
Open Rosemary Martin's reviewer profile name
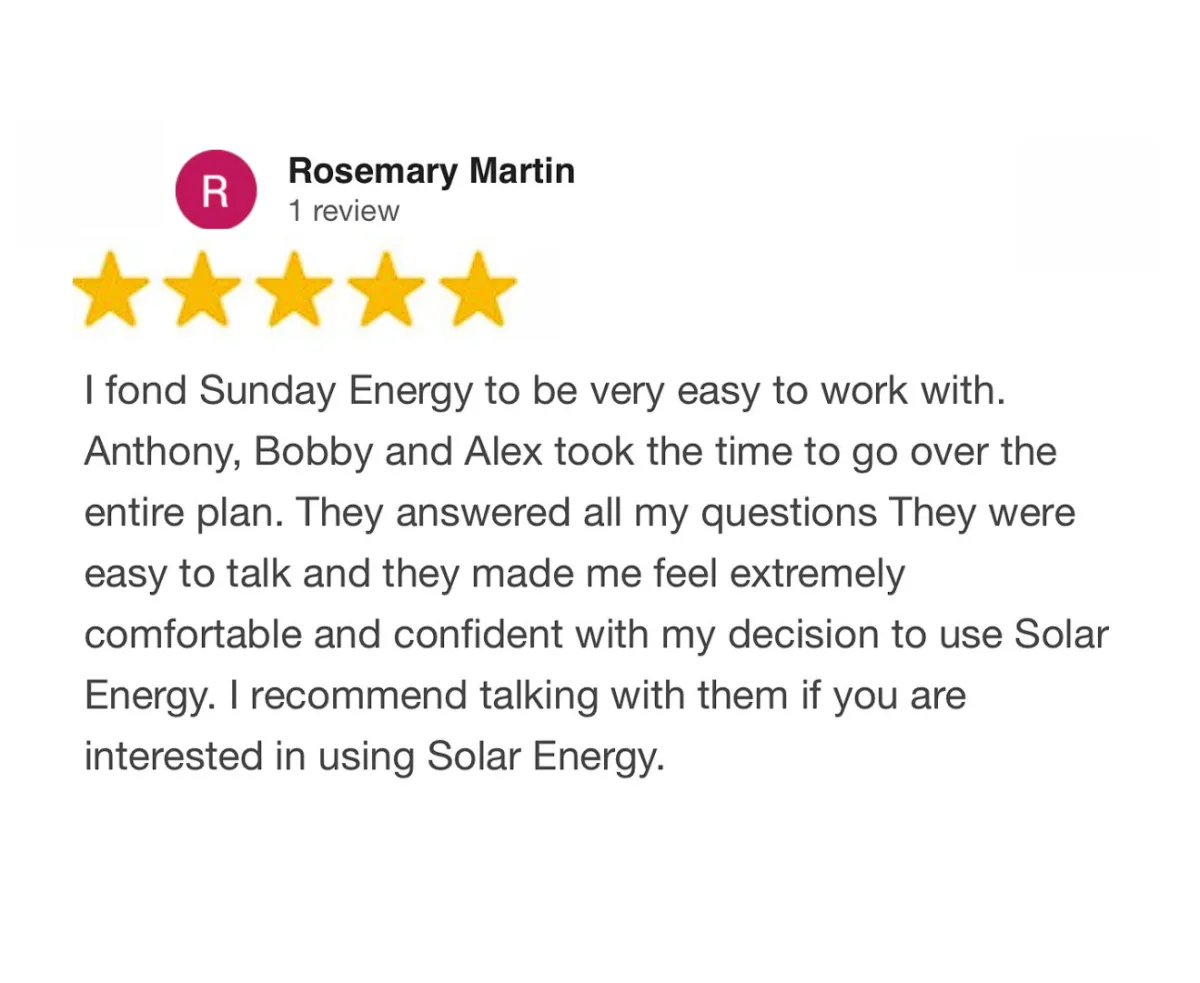(431, 171)
